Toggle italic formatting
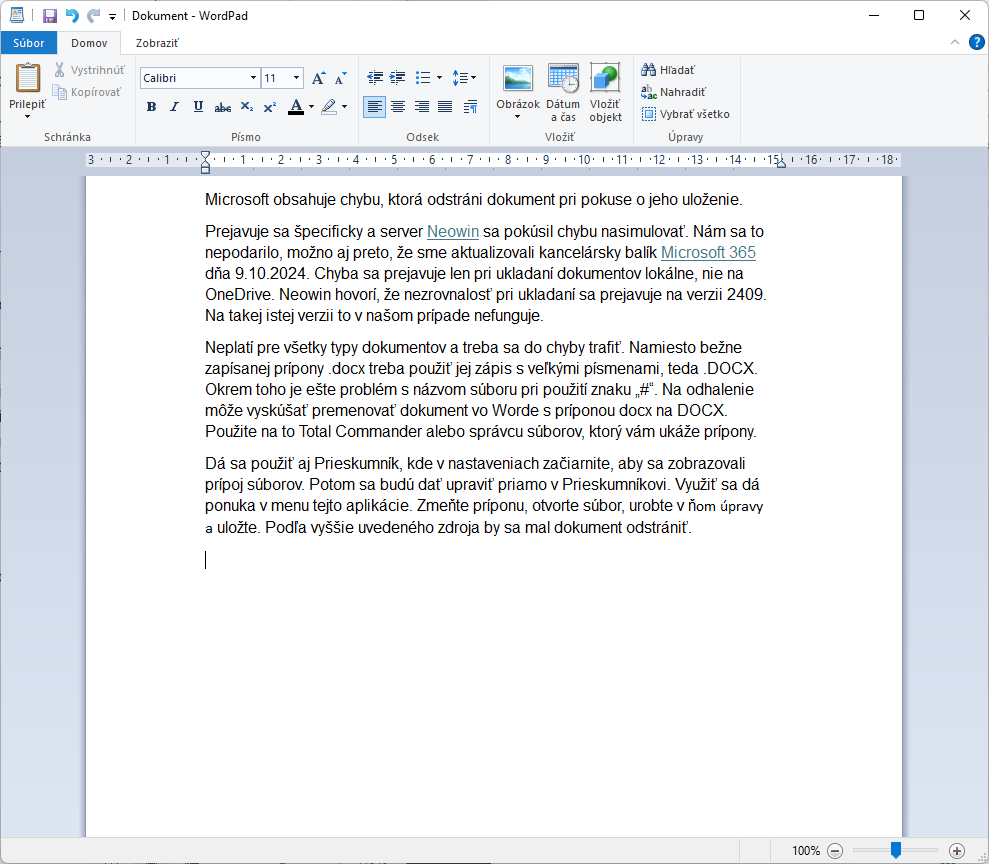989x864 pixels. 174,107
